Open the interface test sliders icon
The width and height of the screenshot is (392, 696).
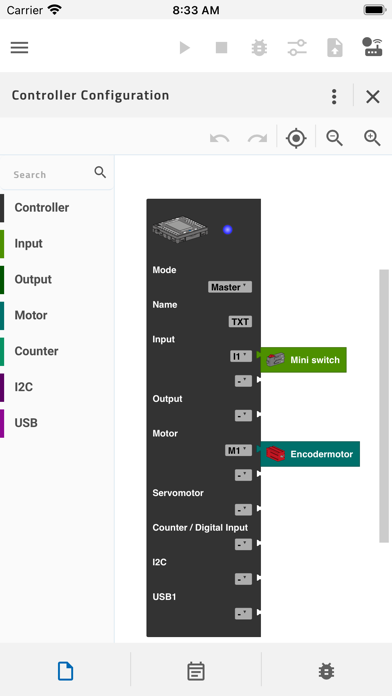[297, 47]
